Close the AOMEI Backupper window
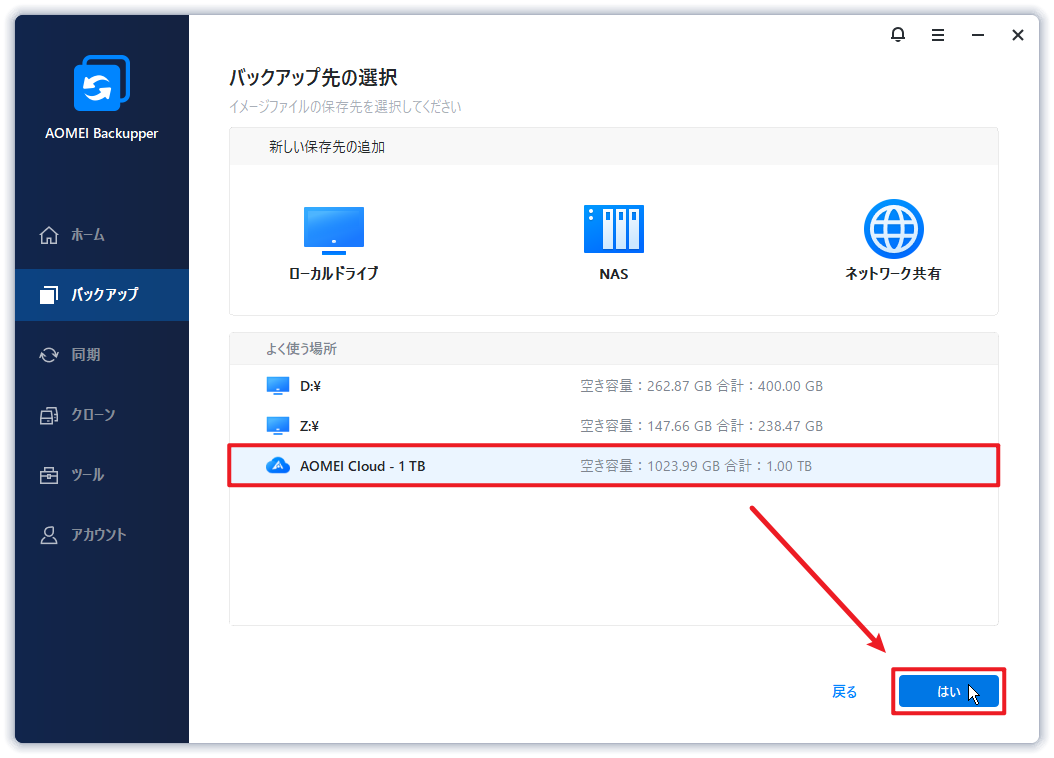Viewport: 1054px width, 758px height. click(1018, 35)
